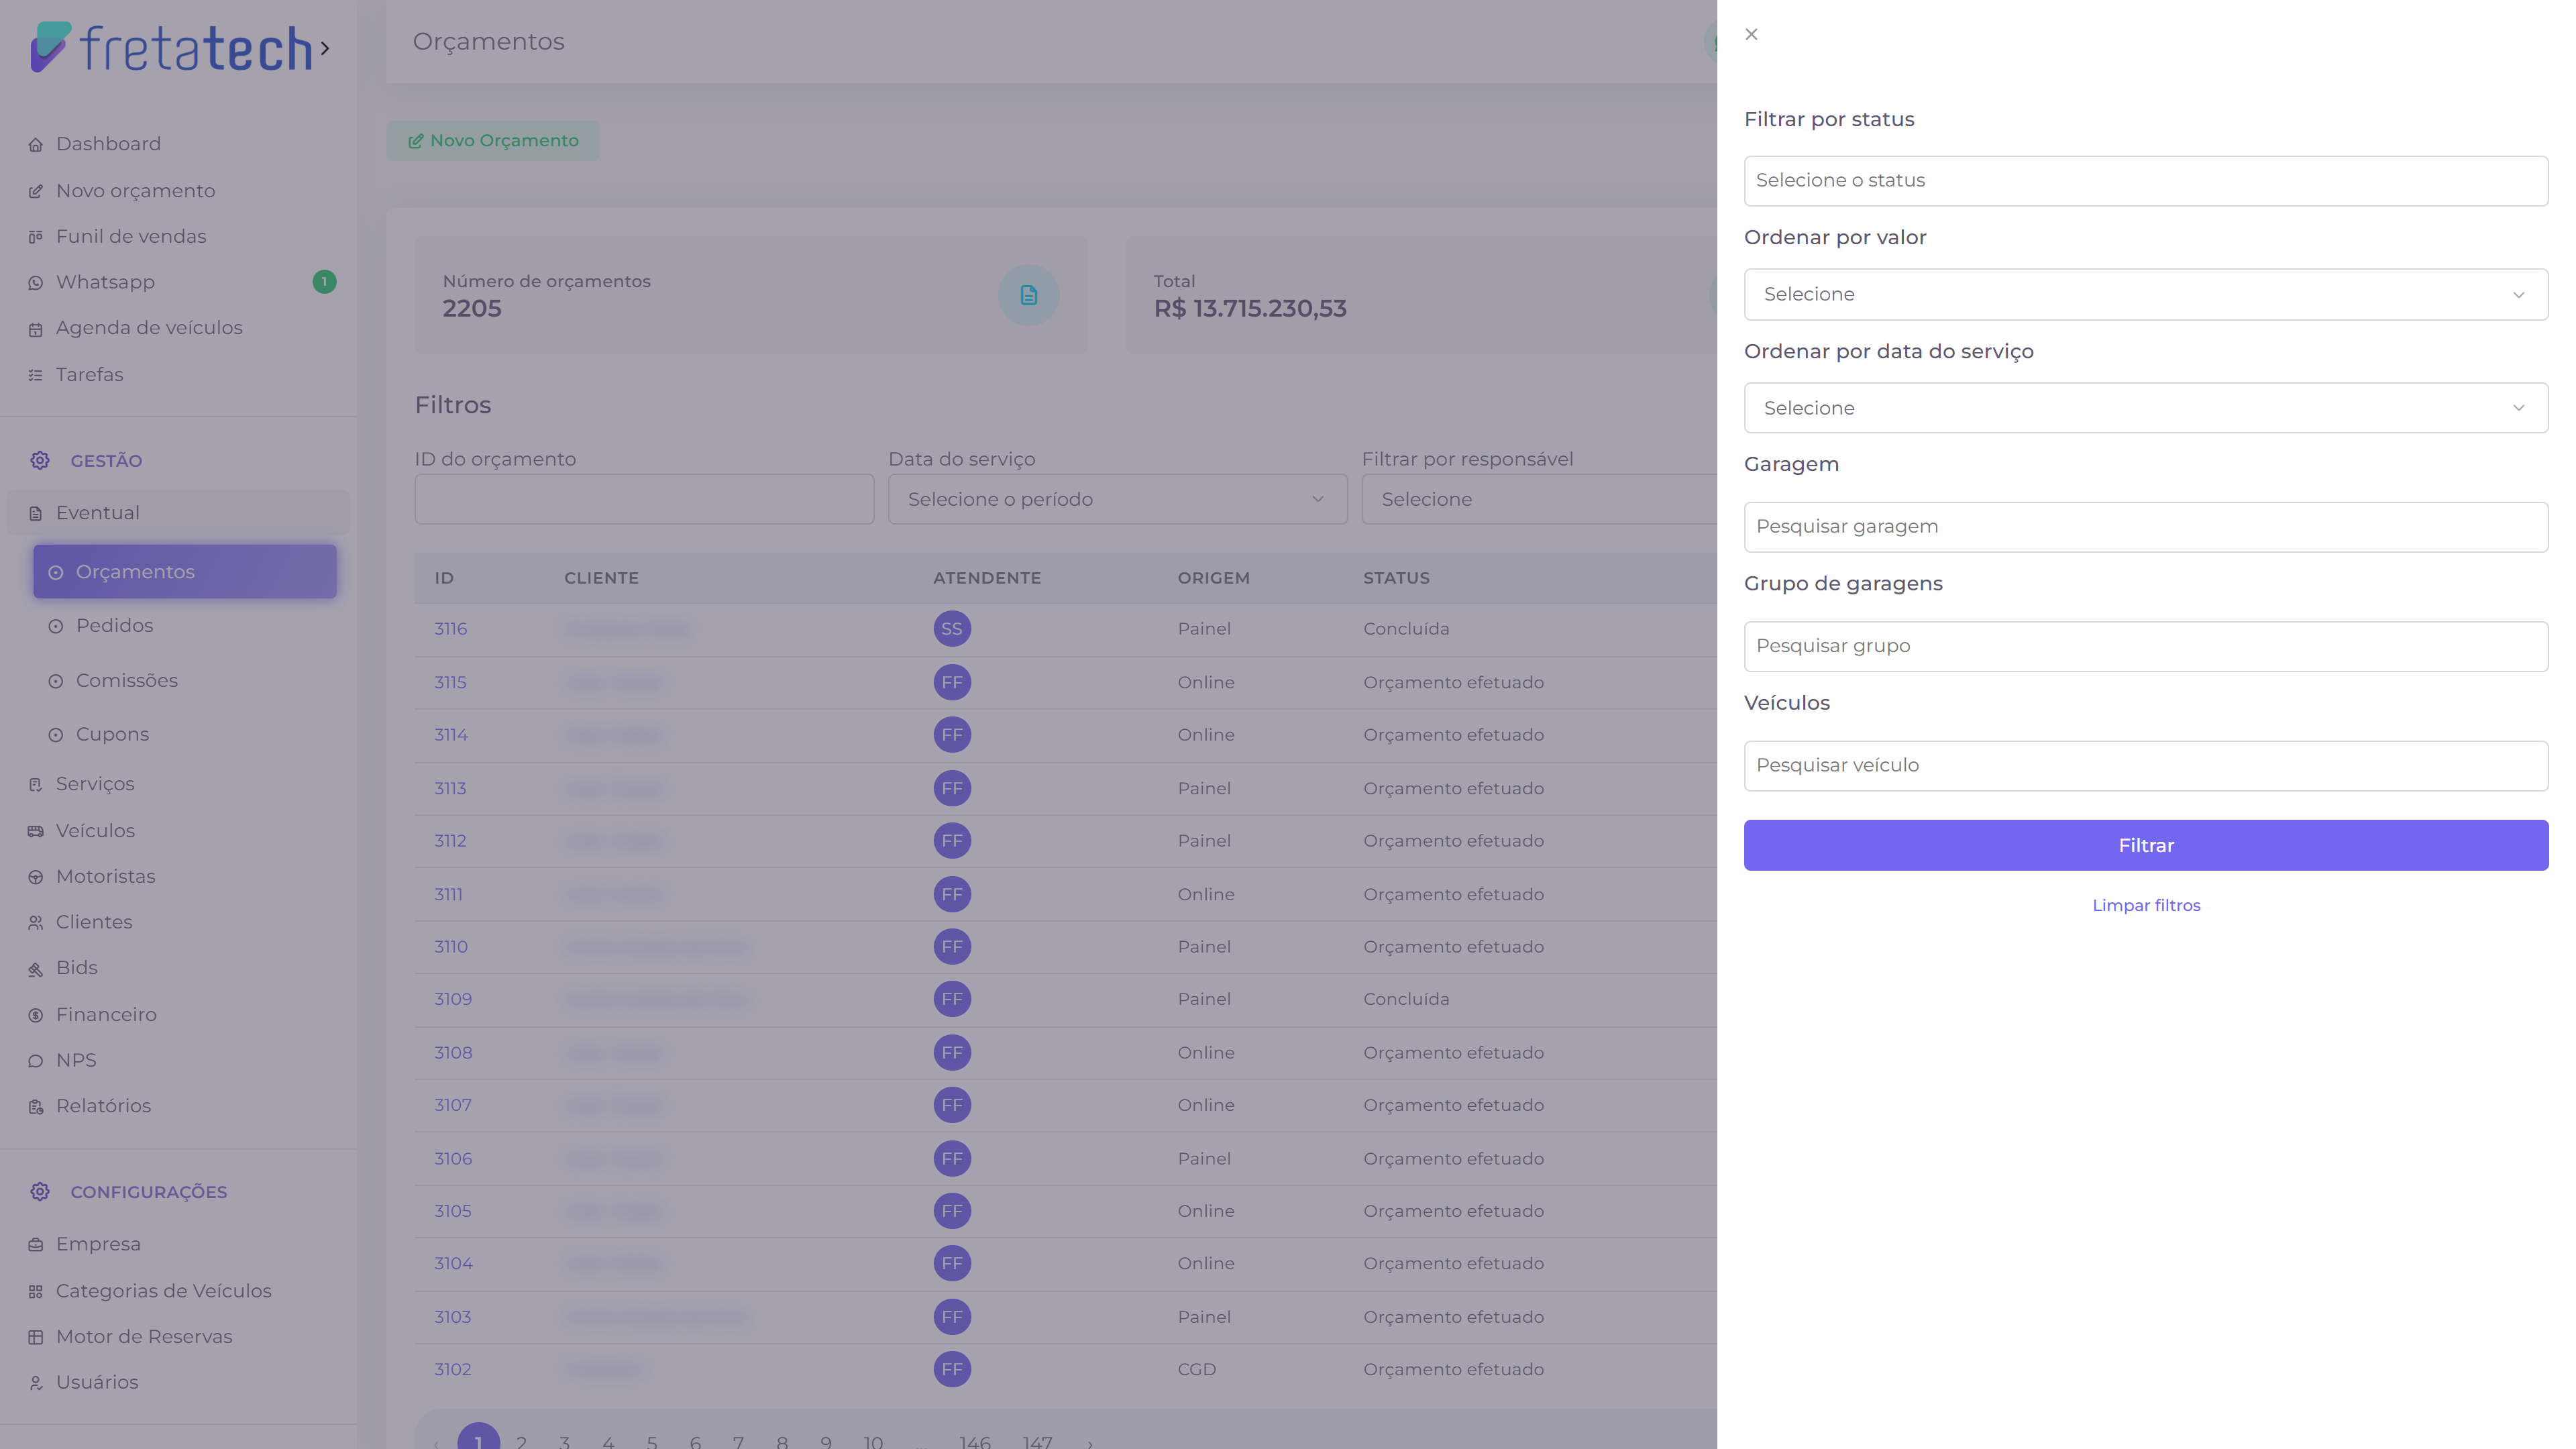2576x1449 pixels.
Task: Click the Clientes people icon
Action: 36,923
